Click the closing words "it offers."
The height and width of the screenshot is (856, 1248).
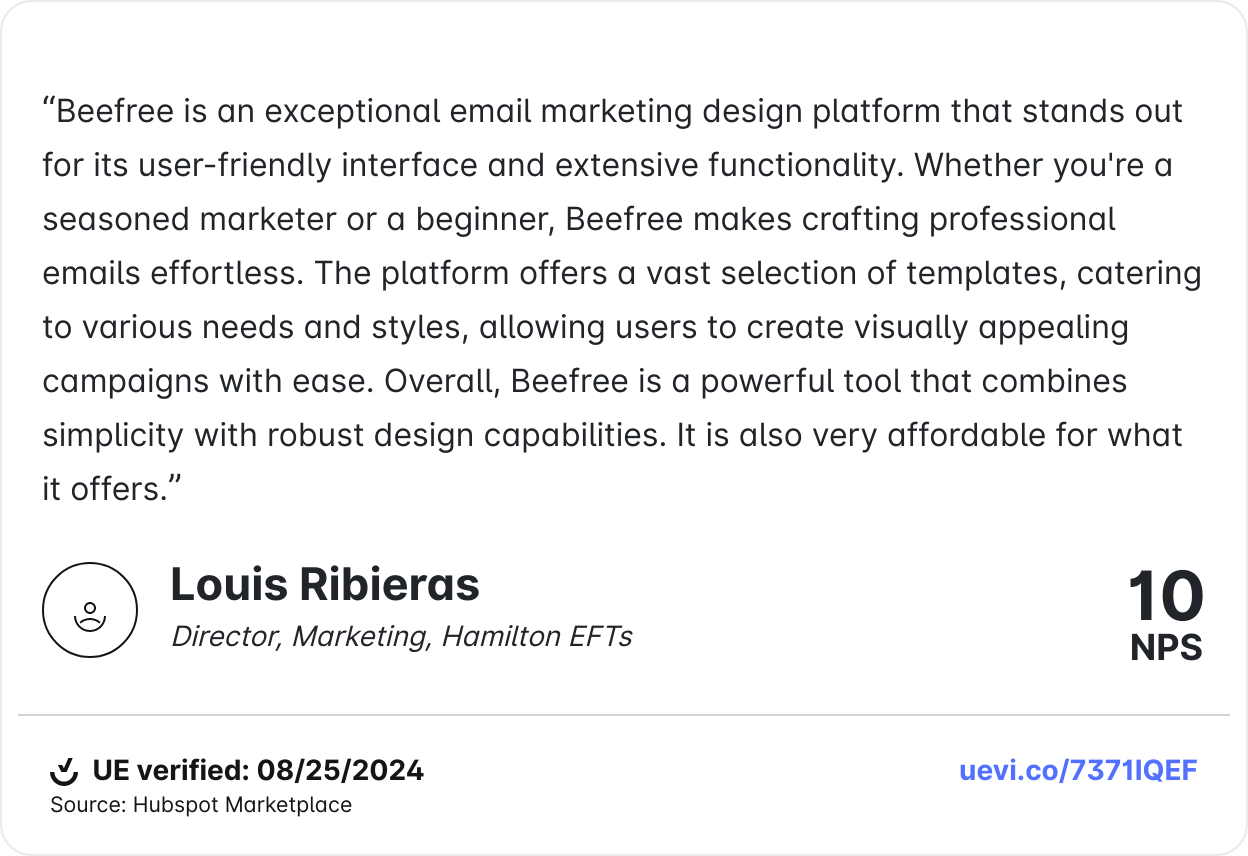click(111, 489)
